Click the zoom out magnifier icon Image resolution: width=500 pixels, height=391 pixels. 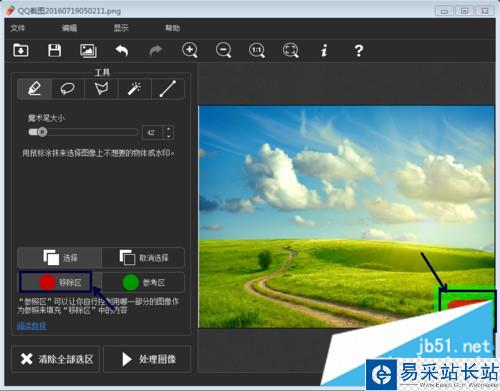223,50
